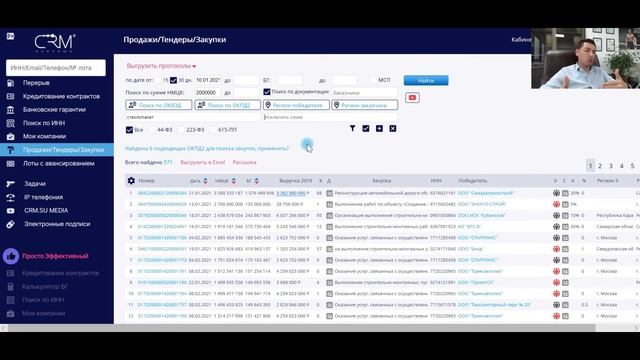The height and width of the screenshot is (360, 640).
Task: Click the red globe icon in ЭНЕРГО-СТРОЙ row
Action: pos(556,204)
